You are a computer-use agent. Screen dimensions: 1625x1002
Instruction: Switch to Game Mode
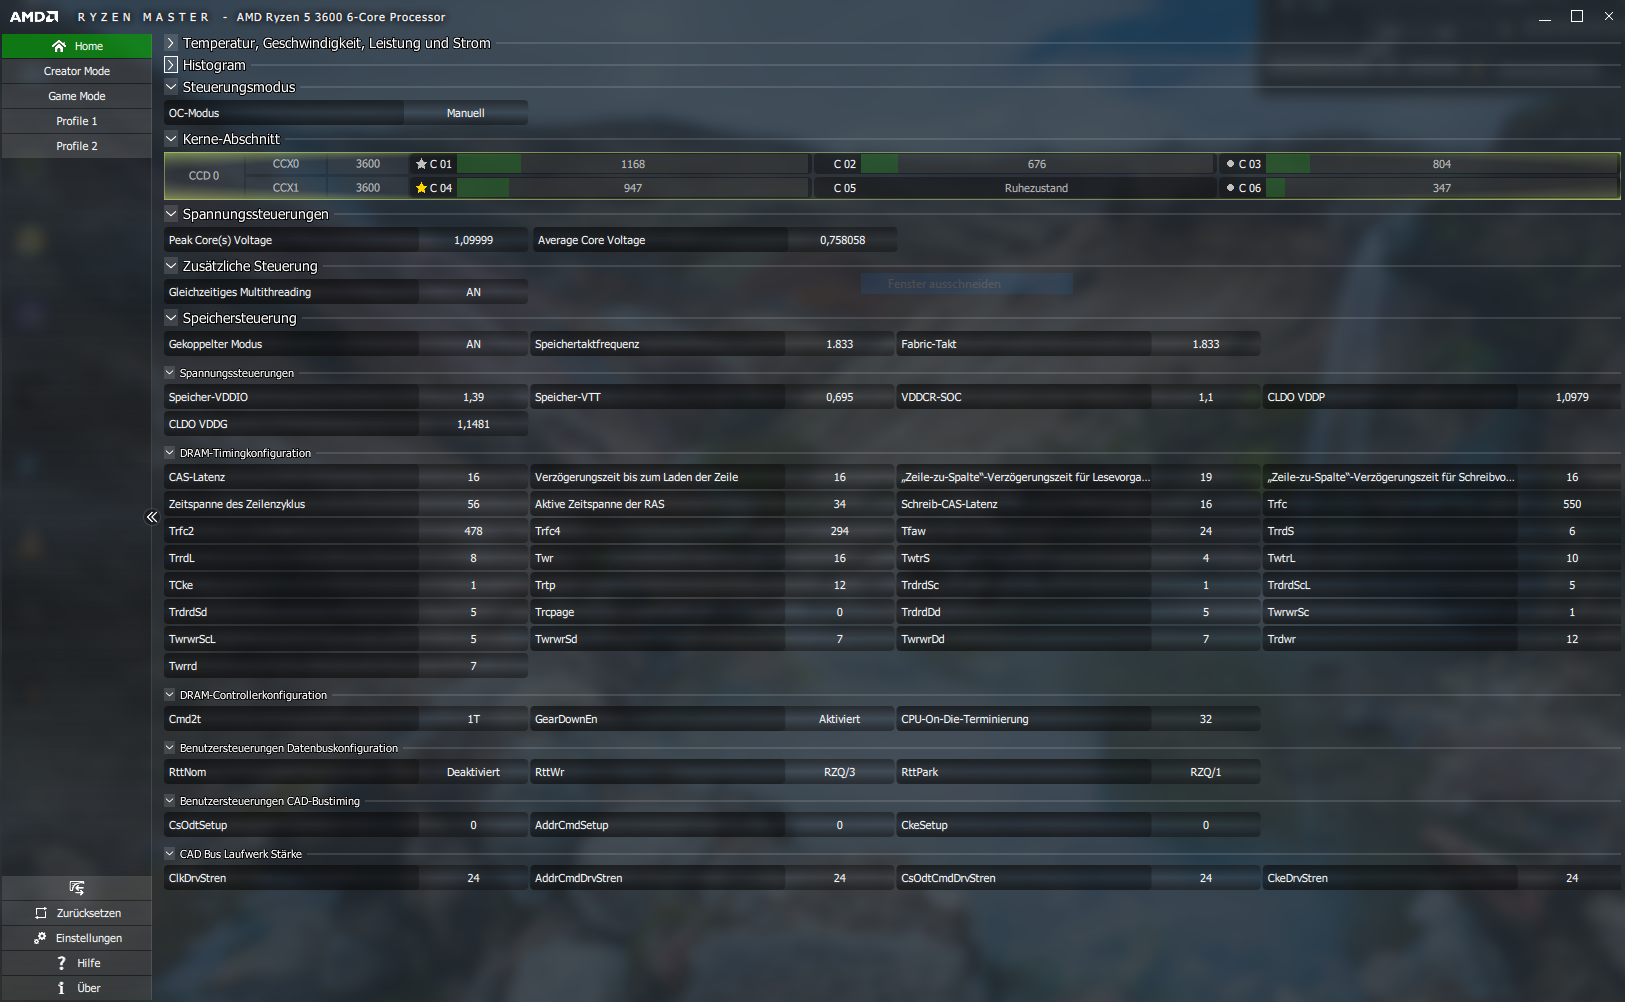tap(77, 96)
